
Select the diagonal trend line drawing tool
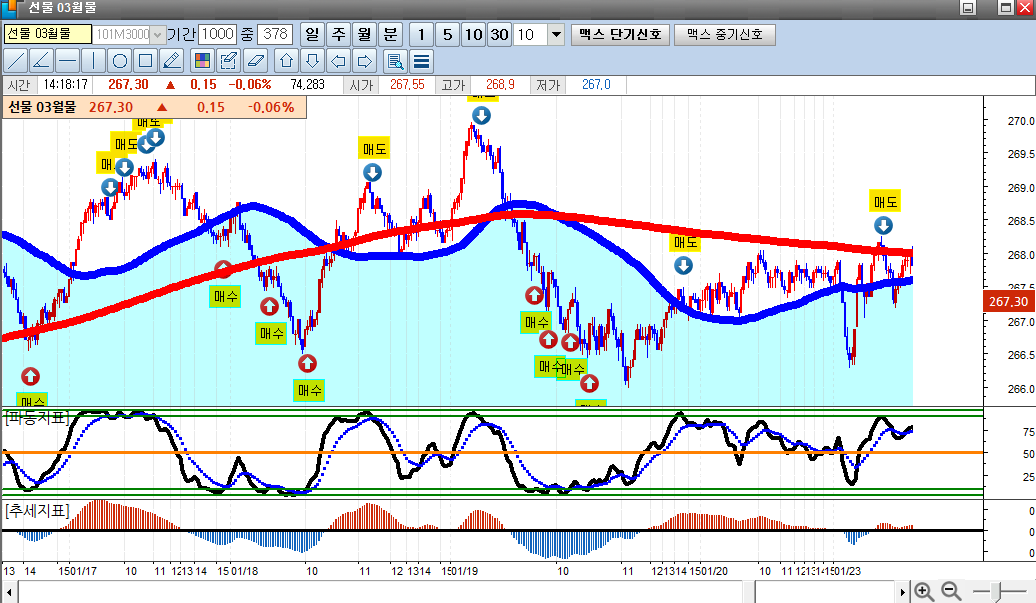[15, 61]
